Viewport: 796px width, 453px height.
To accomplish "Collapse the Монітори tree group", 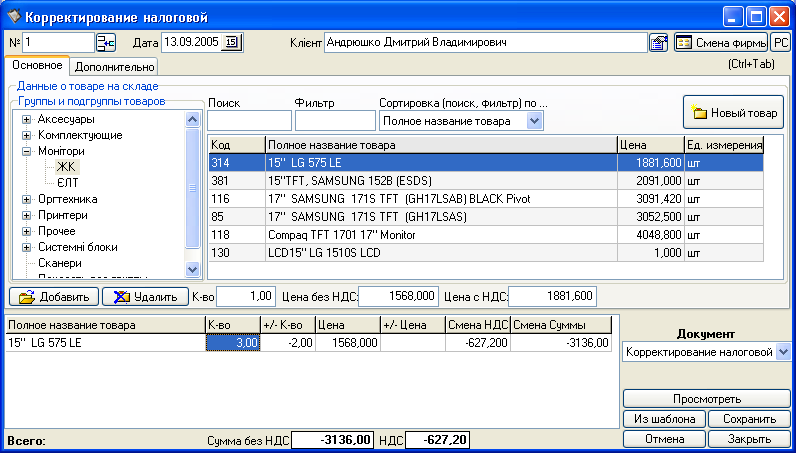I will click(x=26, y=151).
